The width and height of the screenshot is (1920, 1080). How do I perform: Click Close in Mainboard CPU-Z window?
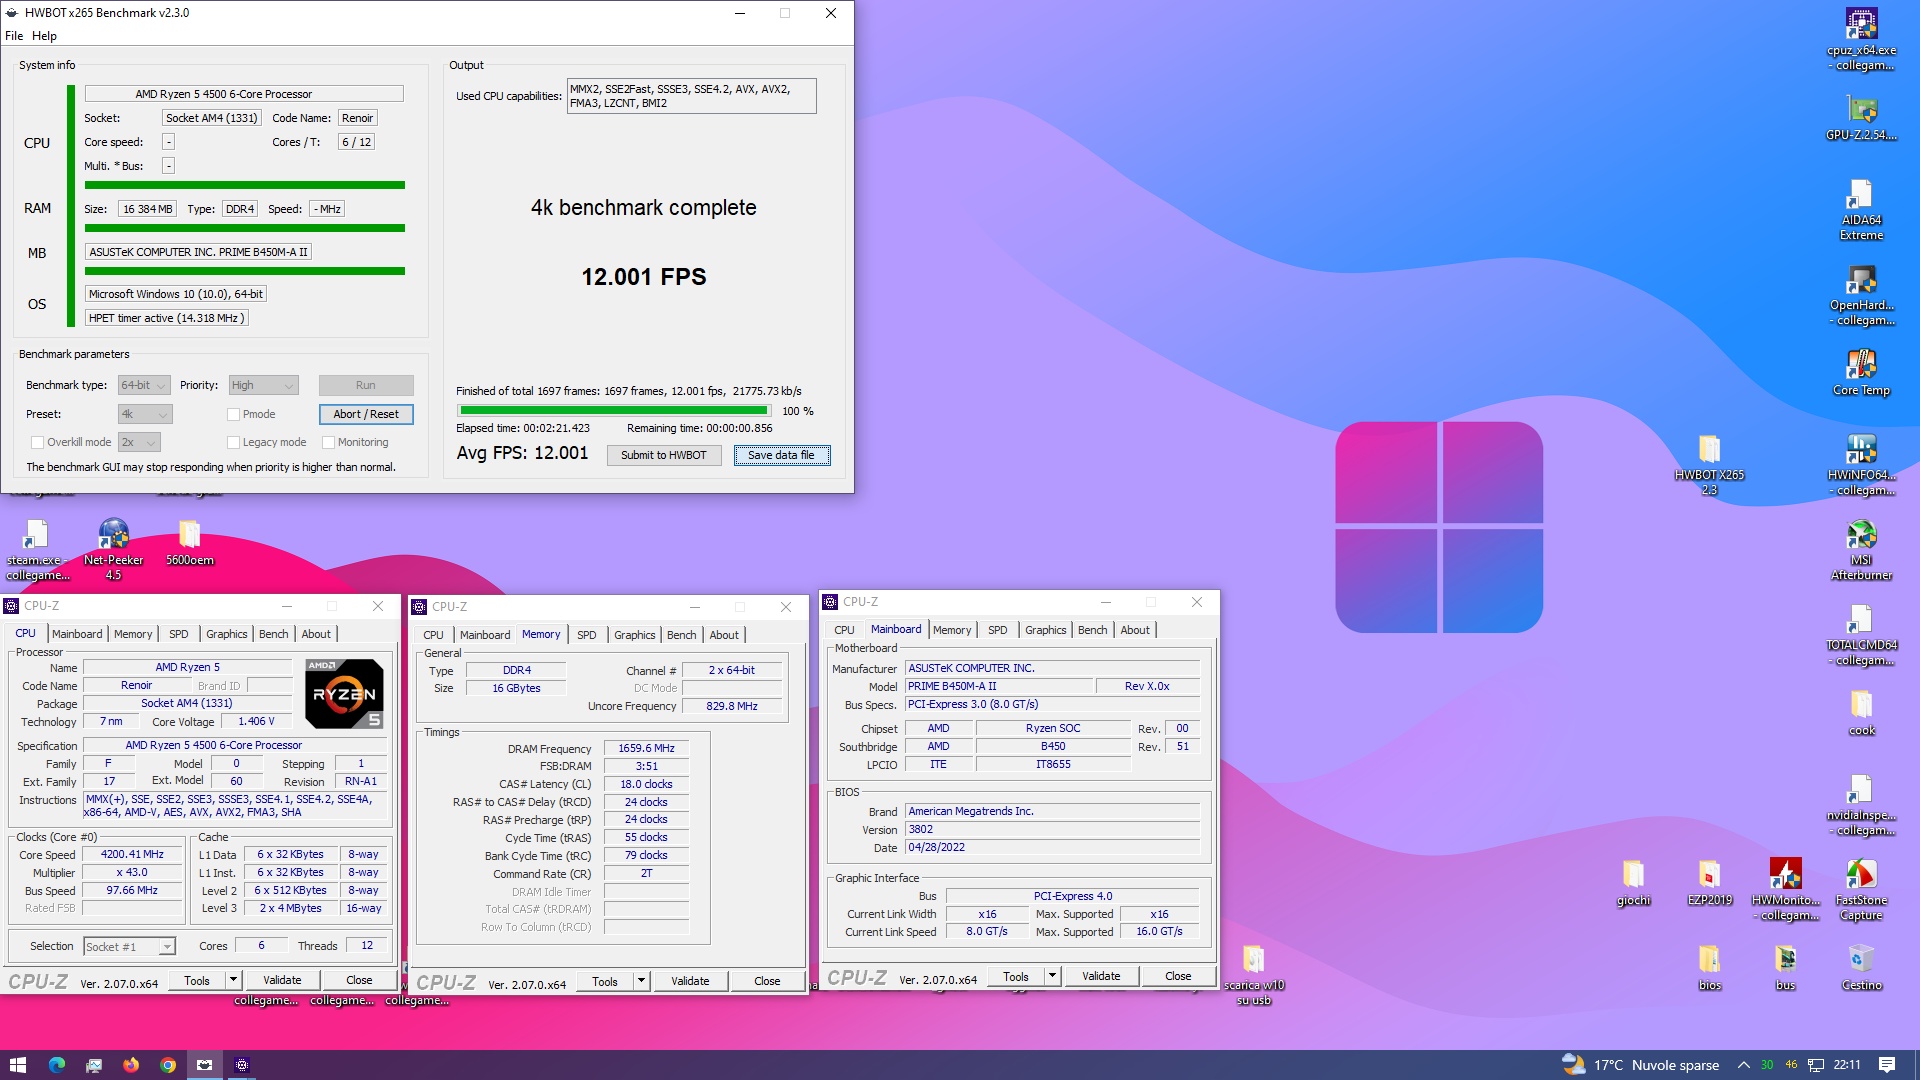[1178, 977]
